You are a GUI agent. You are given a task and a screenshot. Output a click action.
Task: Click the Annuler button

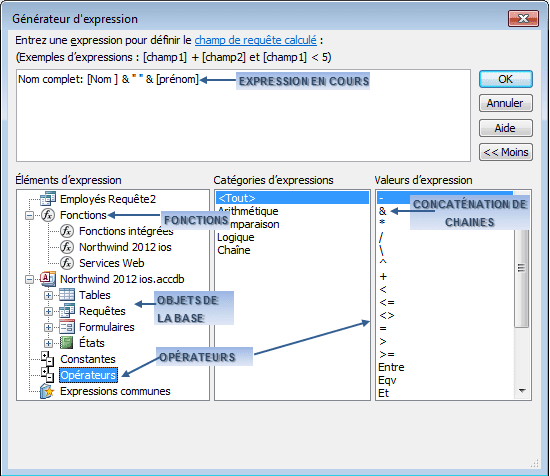pos(505,103)
